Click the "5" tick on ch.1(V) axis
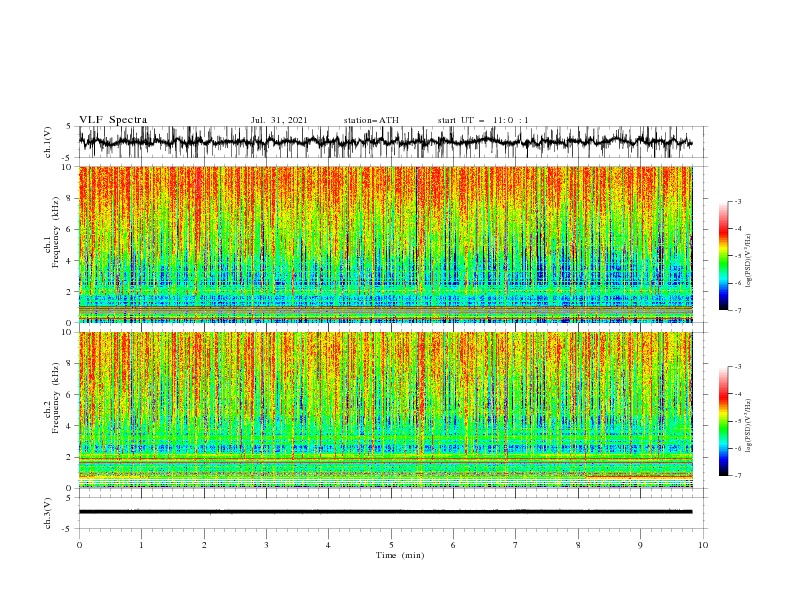792x612 pixels. coord(69,127)
